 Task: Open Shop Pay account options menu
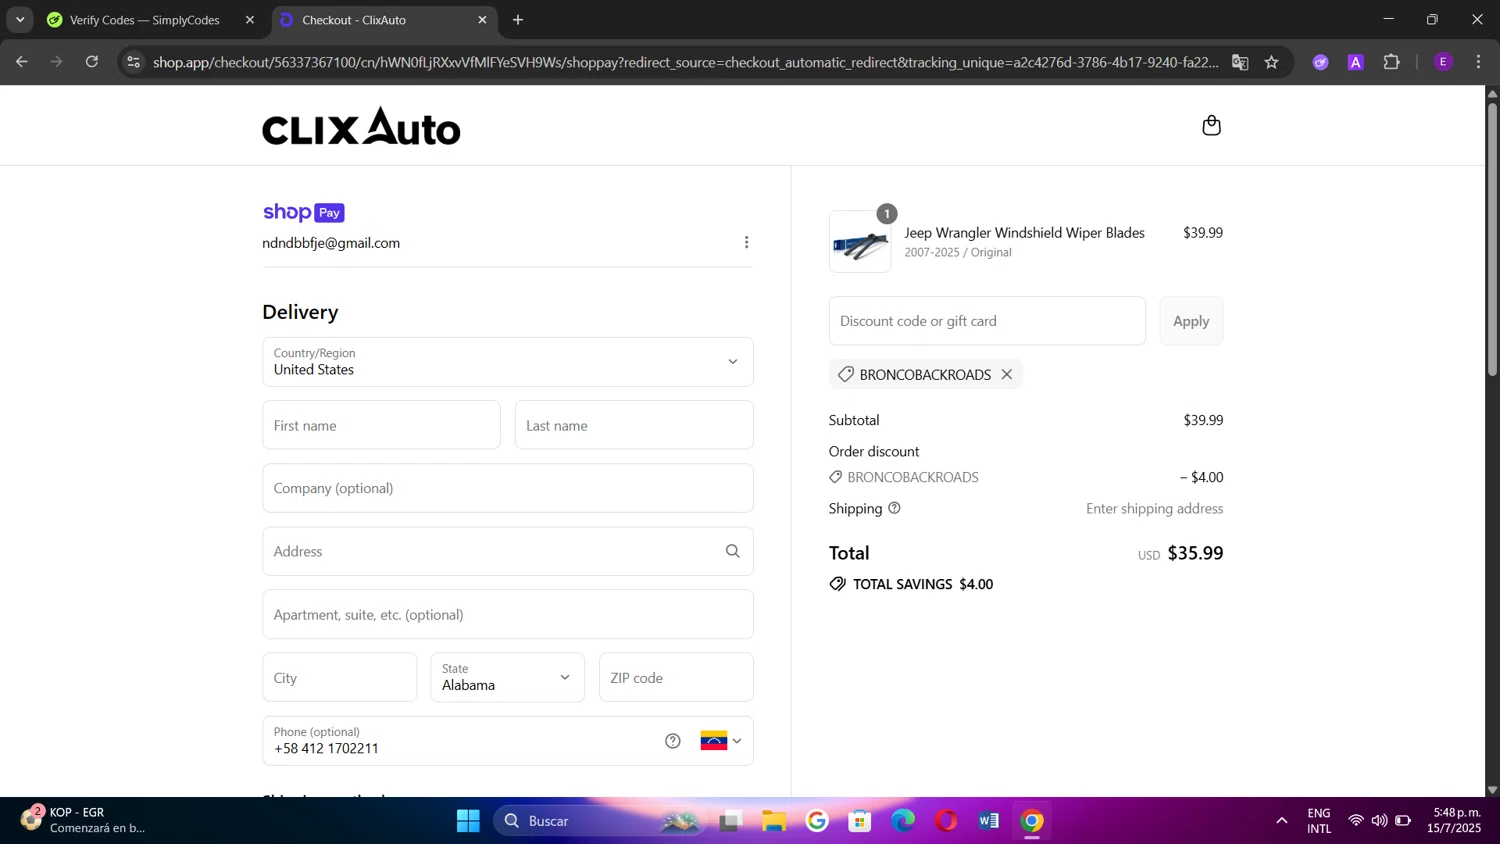pyautogui.click(x=746, y=242)
